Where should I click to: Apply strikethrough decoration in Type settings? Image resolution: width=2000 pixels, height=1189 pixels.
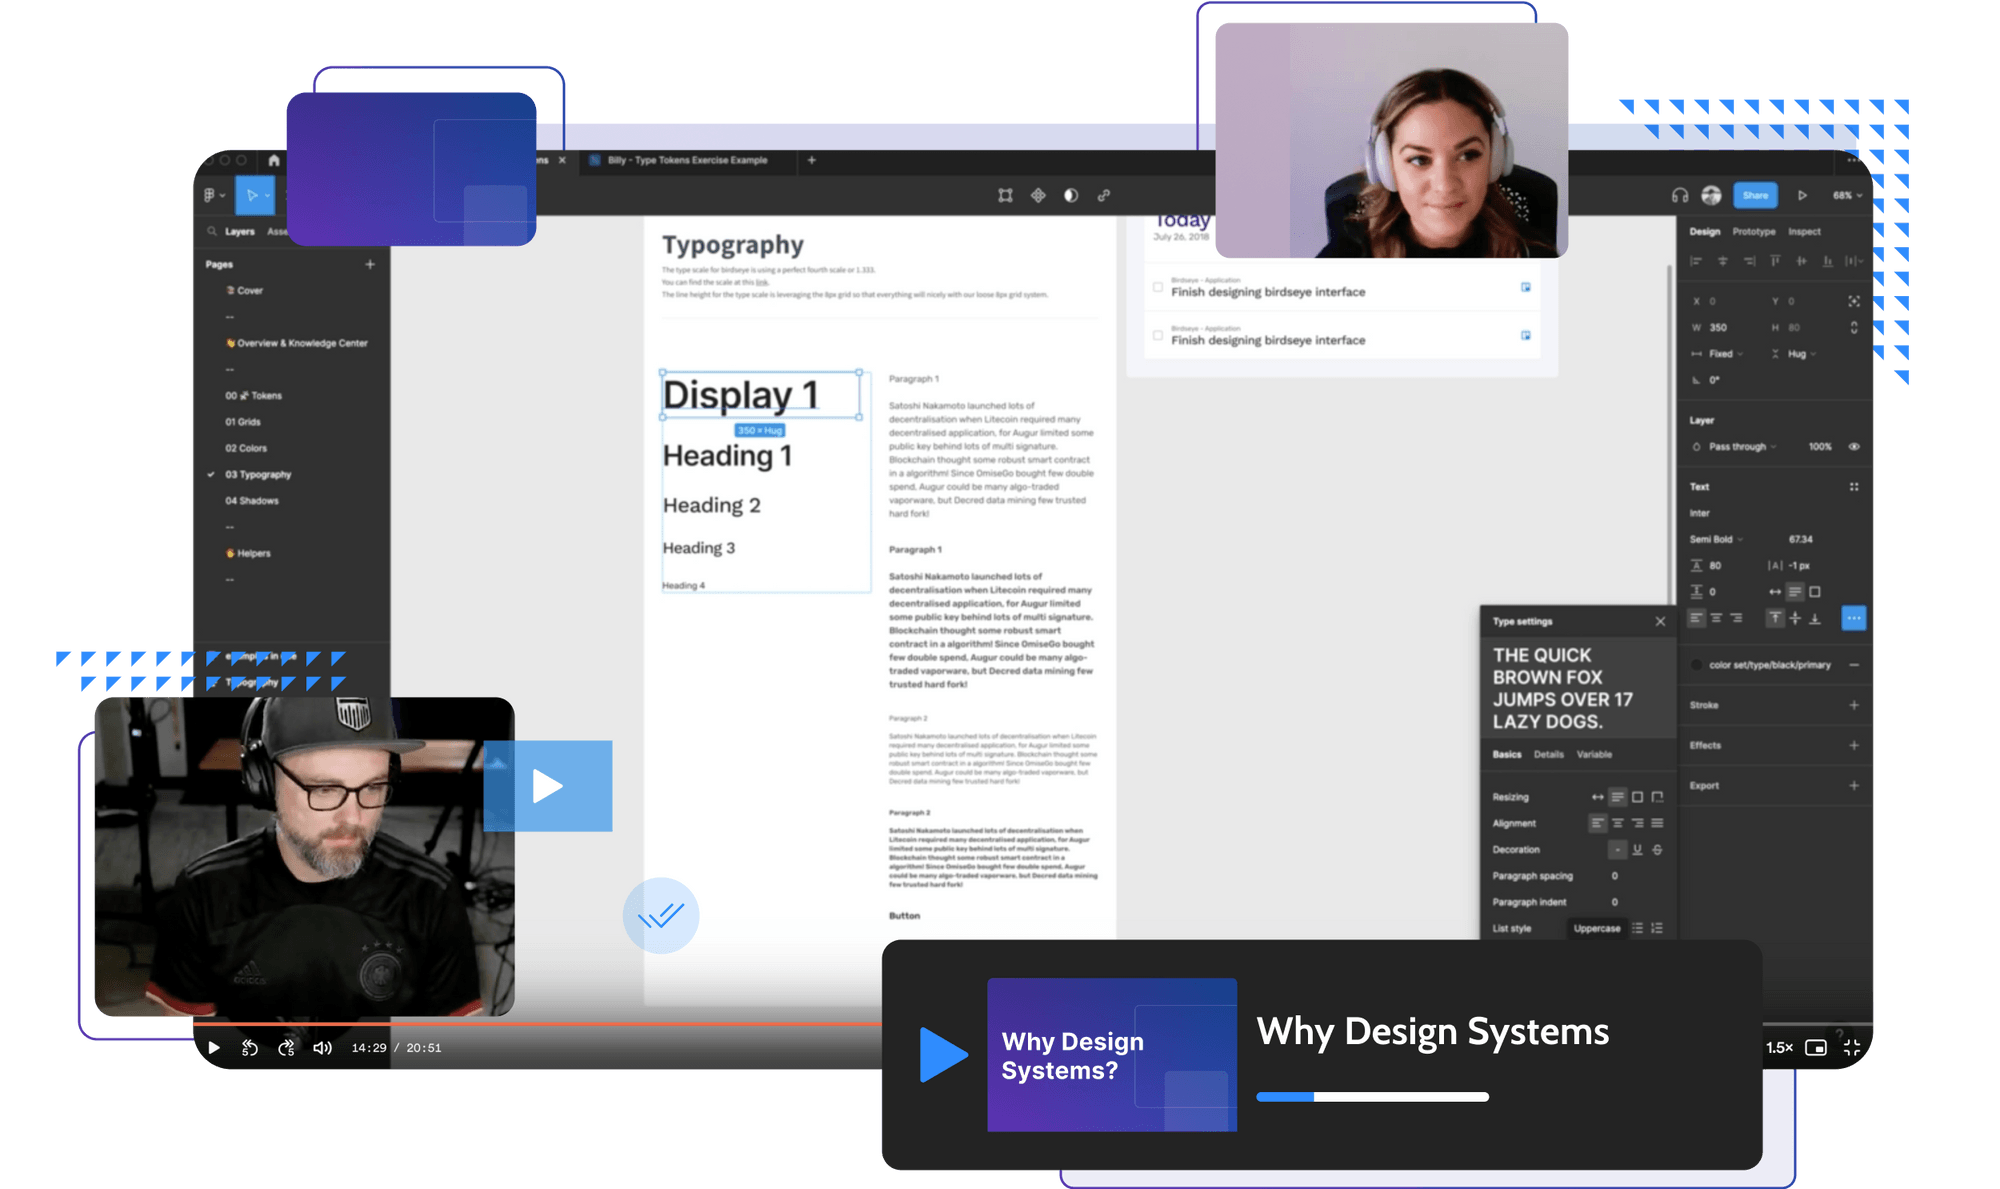tap(1657, 849)
